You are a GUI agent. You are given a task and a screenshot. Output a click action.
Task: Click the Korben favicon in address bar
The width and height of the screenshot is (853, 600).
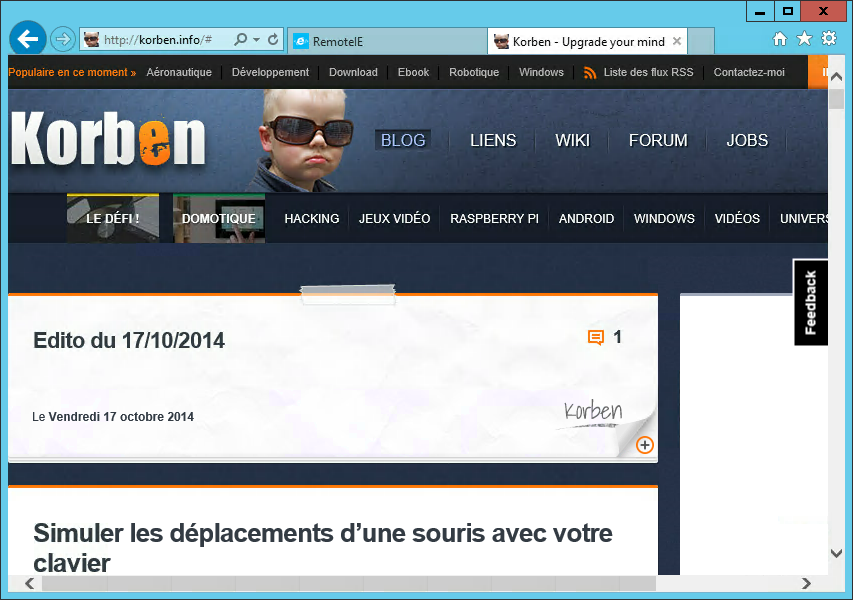pos(91,40)
